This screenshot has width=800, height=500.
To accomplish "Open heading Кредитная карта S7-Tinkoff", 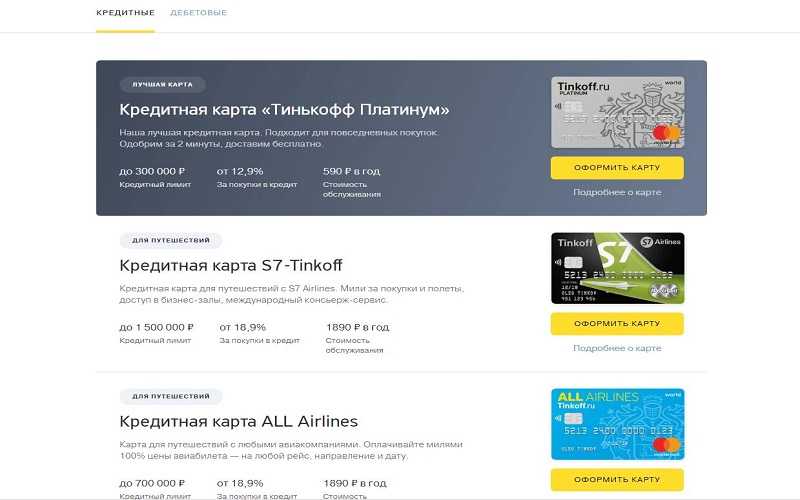I will pos(231,265).
